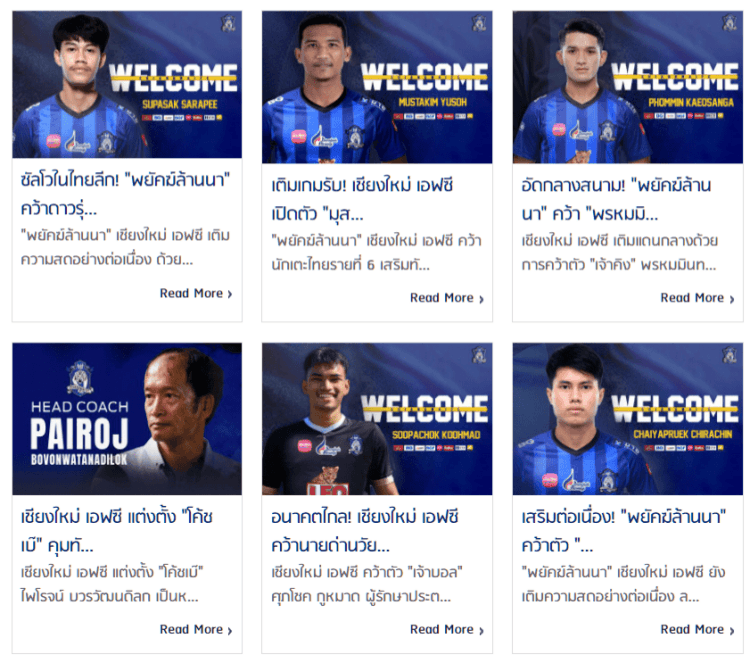Click club crest icon on Chaiyapruek banner

click(729, 355)
